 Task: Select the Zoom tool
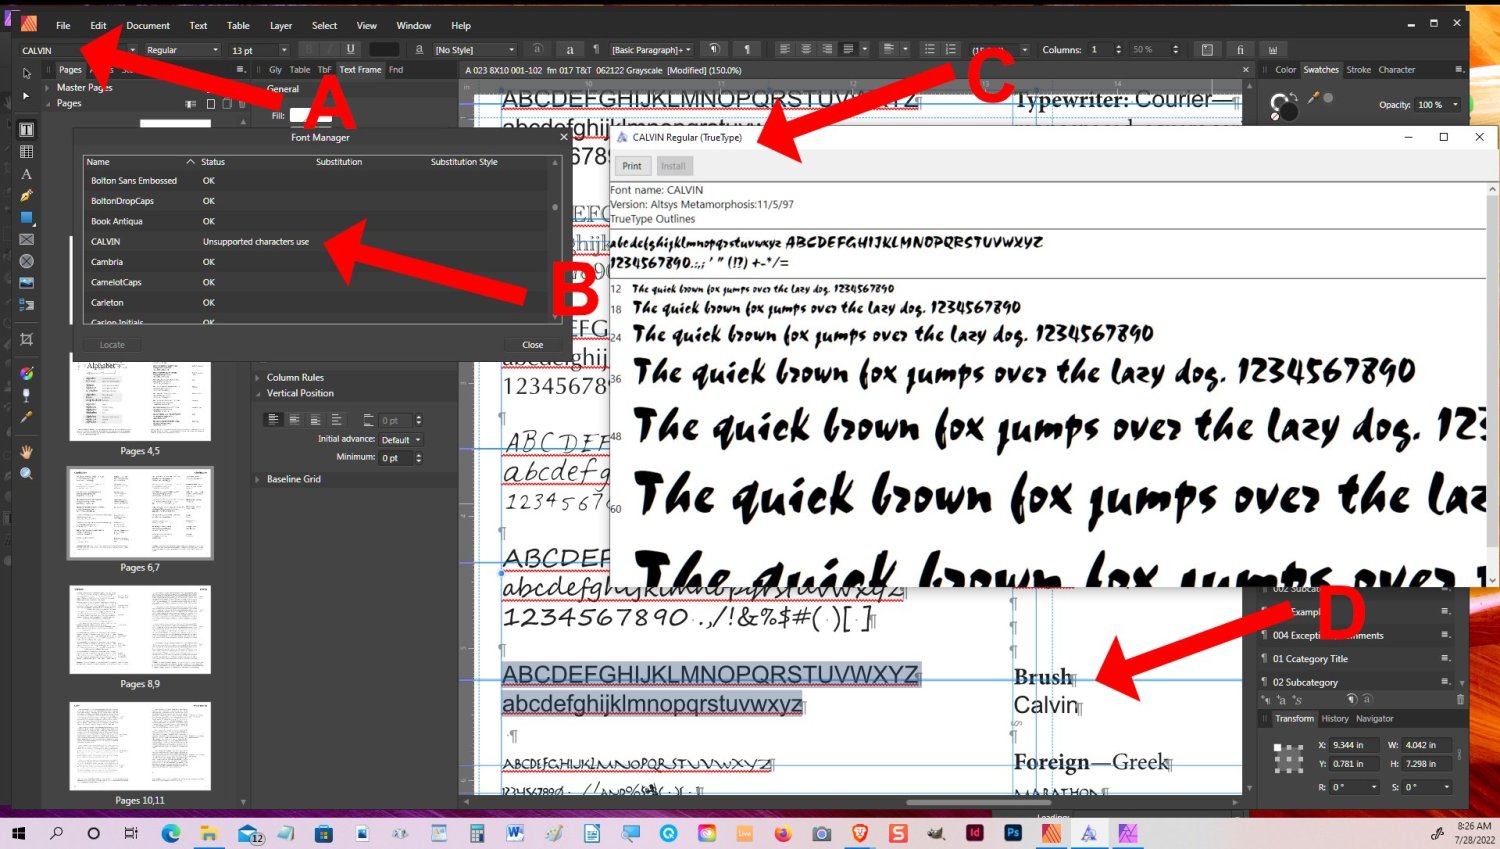[x=25, y=475]
